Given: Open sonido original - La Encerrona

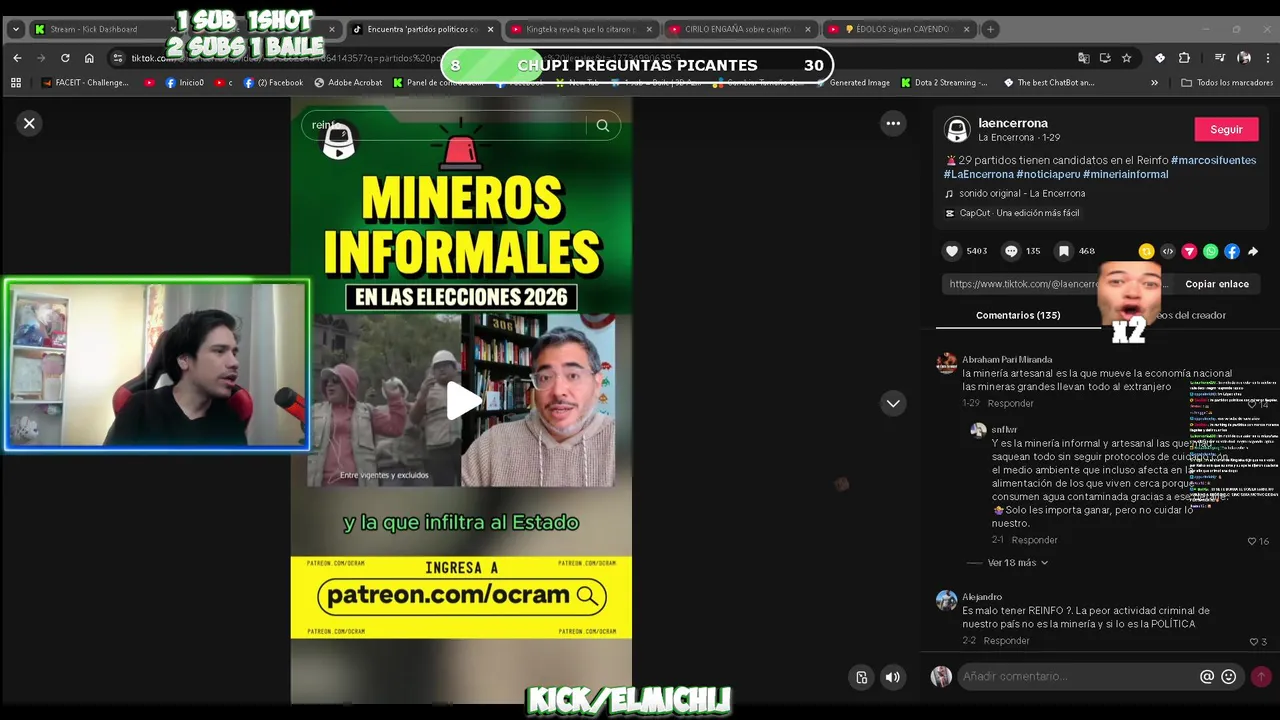Looking at the screenshot, I should click(x=1021, y=193).
